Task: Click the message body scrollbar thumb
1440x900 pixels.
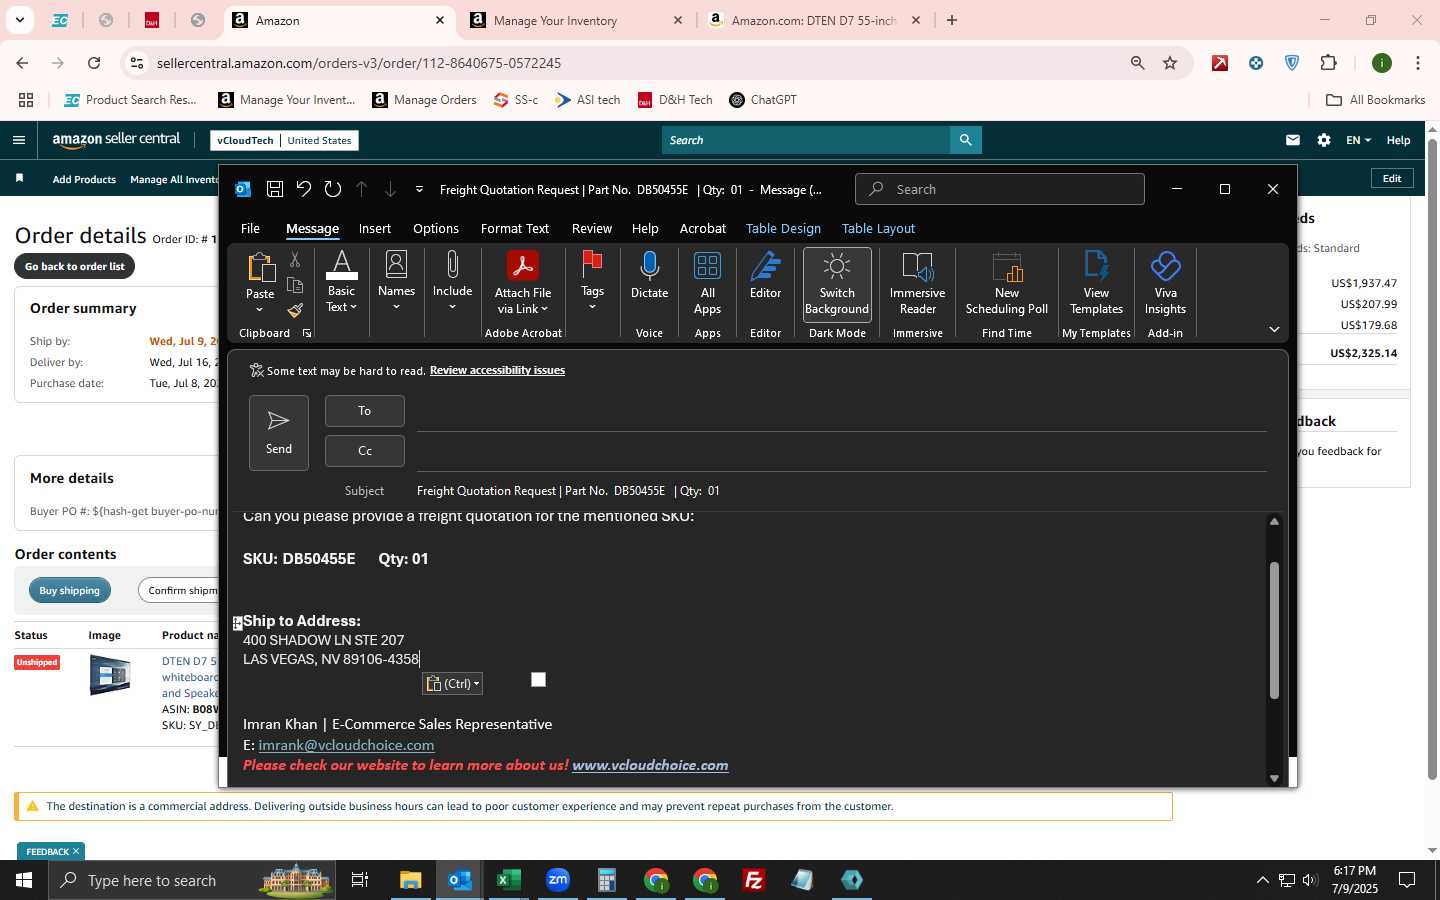Action: coord(1274,630)
